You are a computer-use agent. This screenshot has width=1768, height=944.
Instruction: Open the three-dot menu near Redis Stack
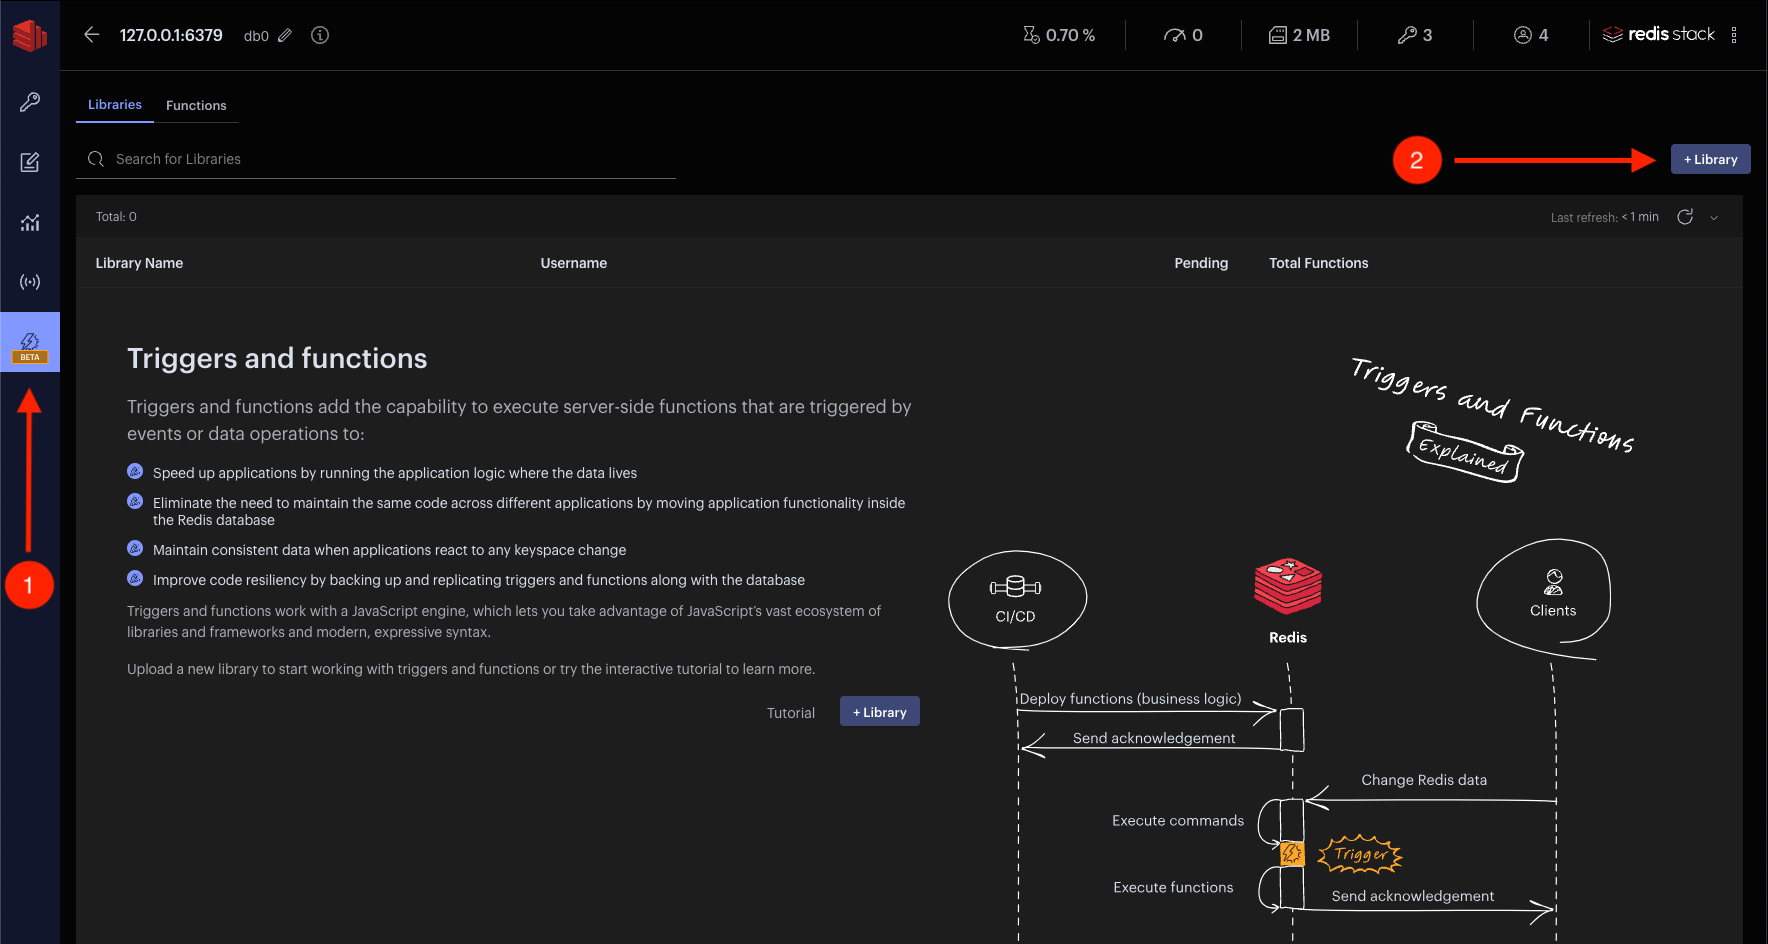click(x=1734, y=35)
